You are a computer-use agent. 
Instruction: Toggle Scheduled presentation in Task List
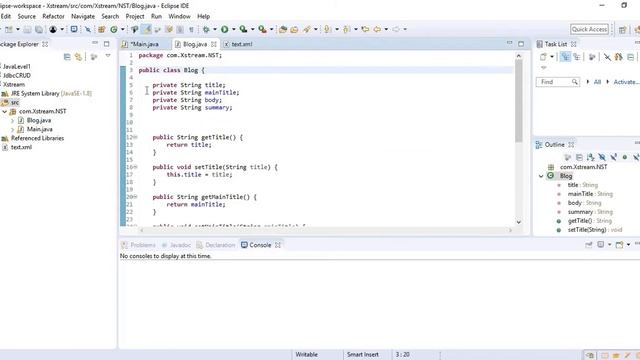[577, 57]
